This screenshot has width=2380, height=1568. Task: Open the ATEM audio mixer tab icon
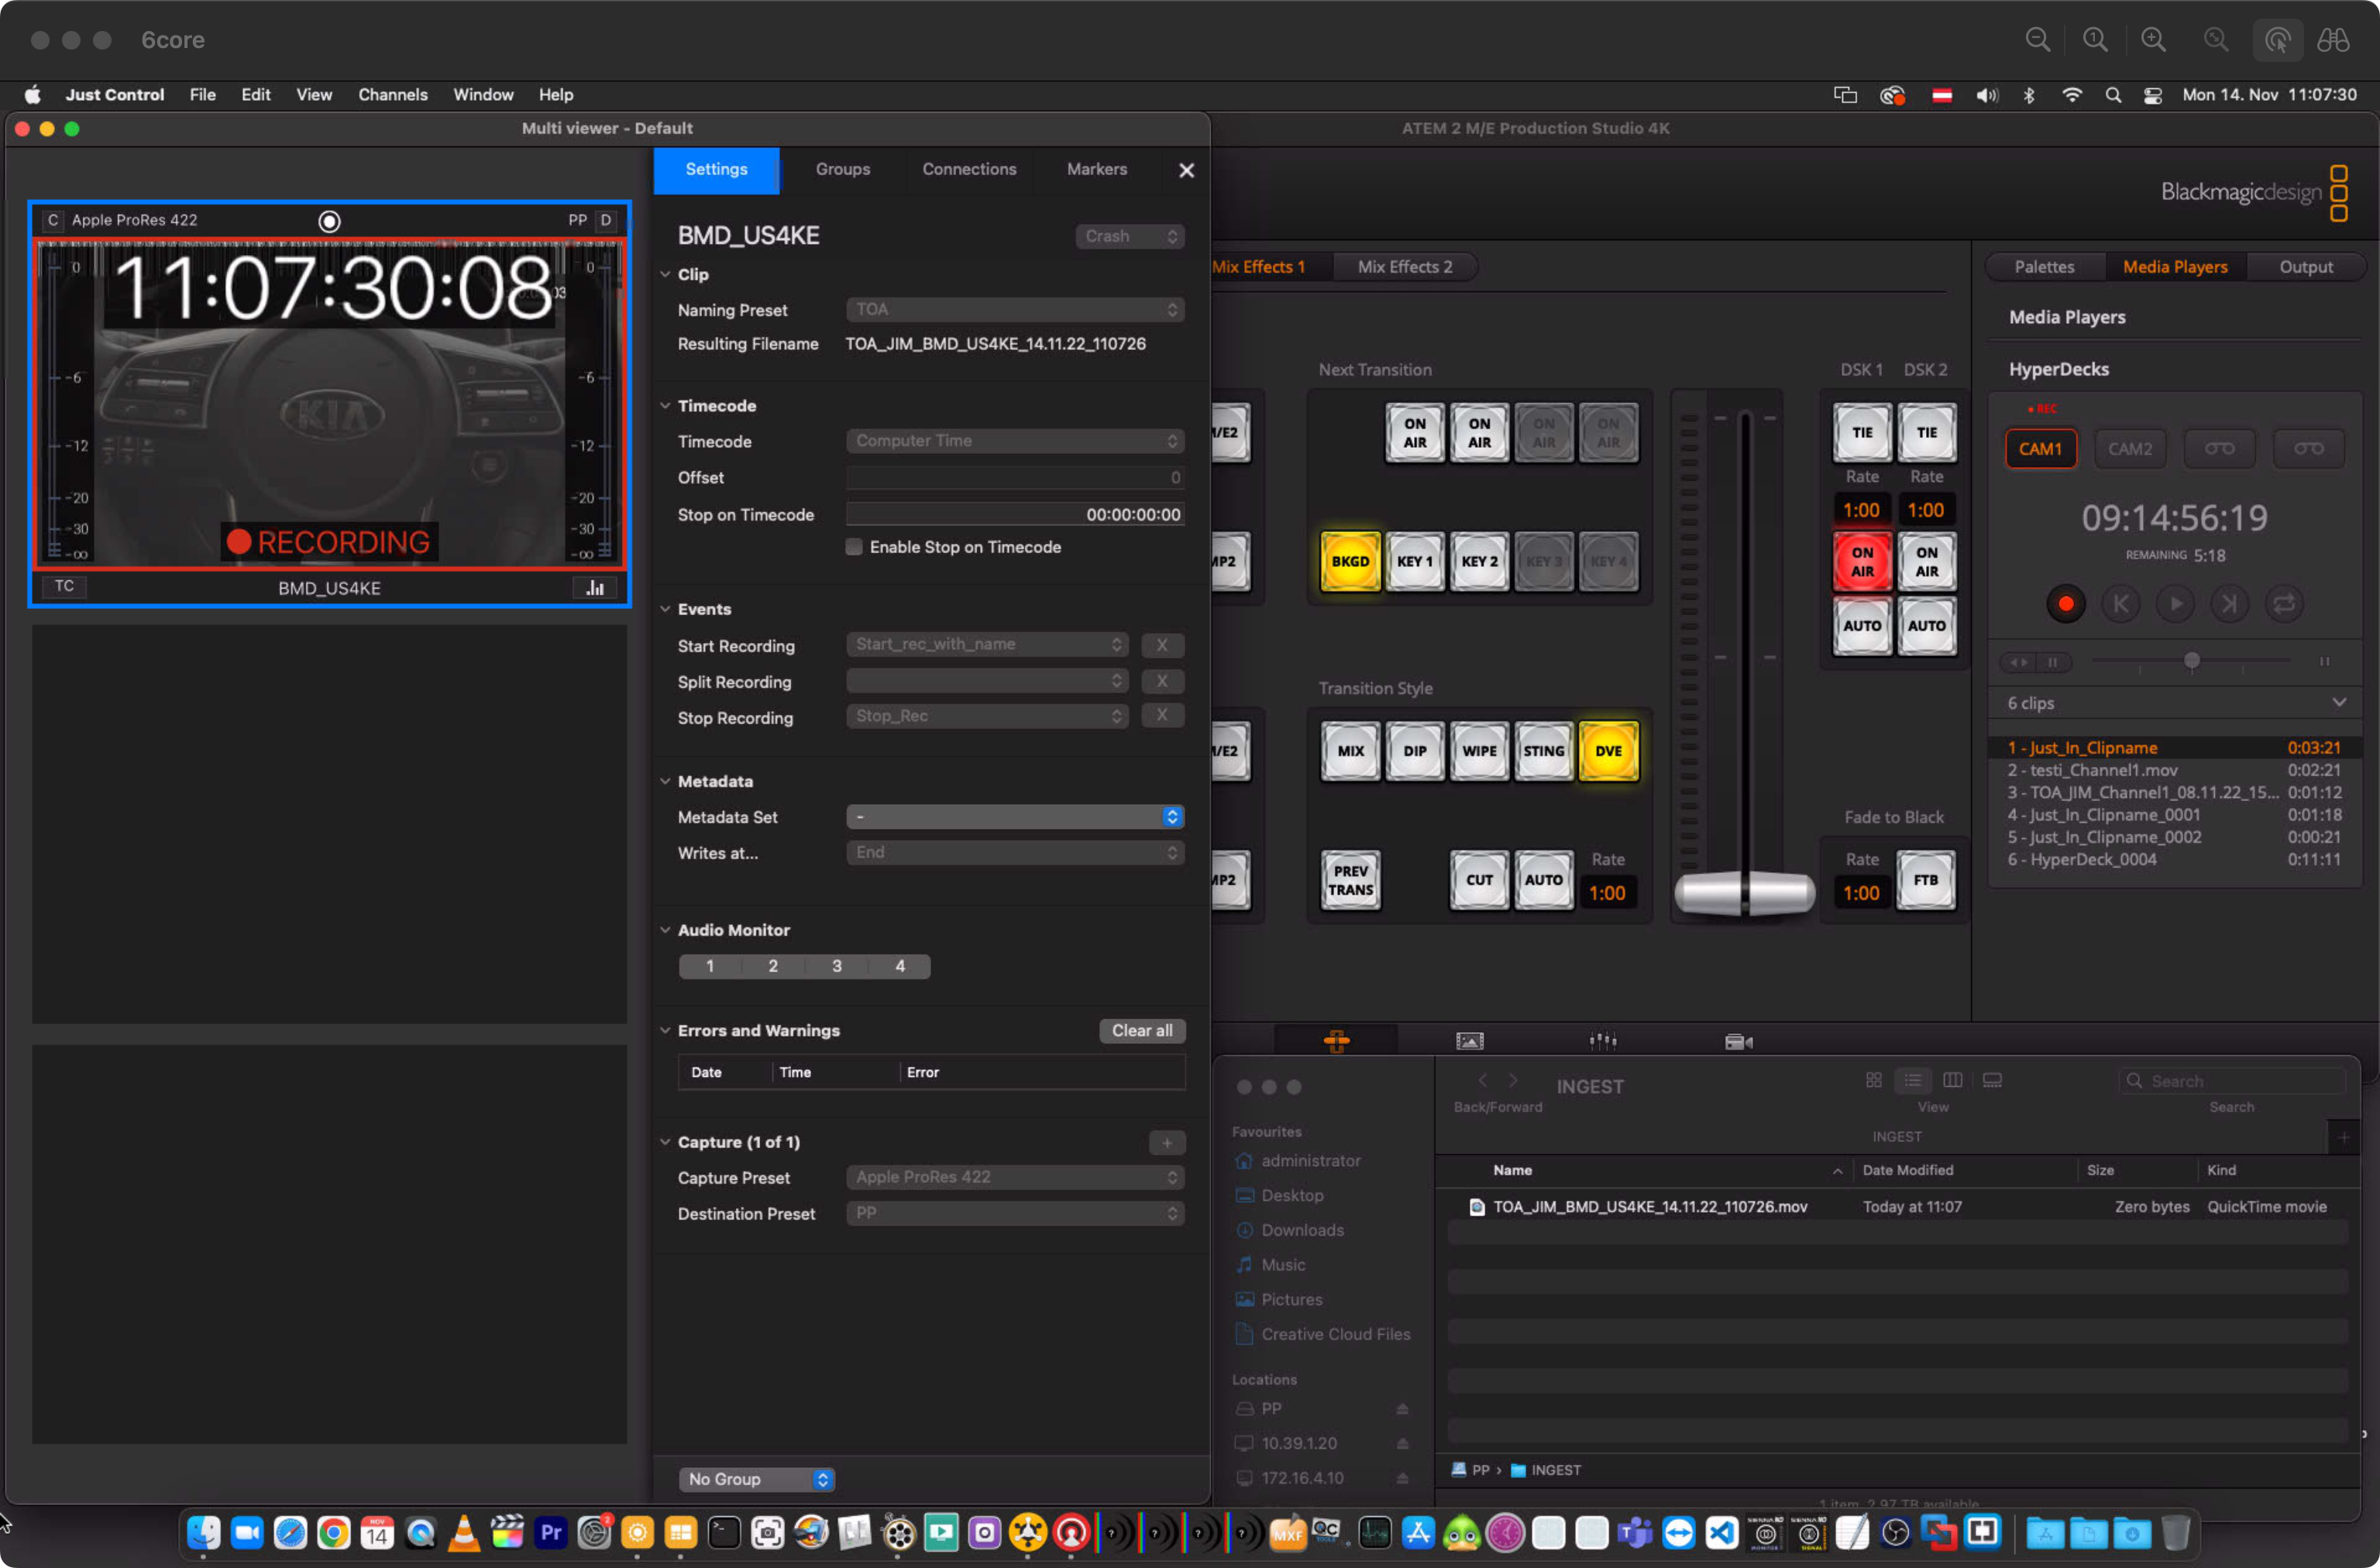pos(1603,1041)
